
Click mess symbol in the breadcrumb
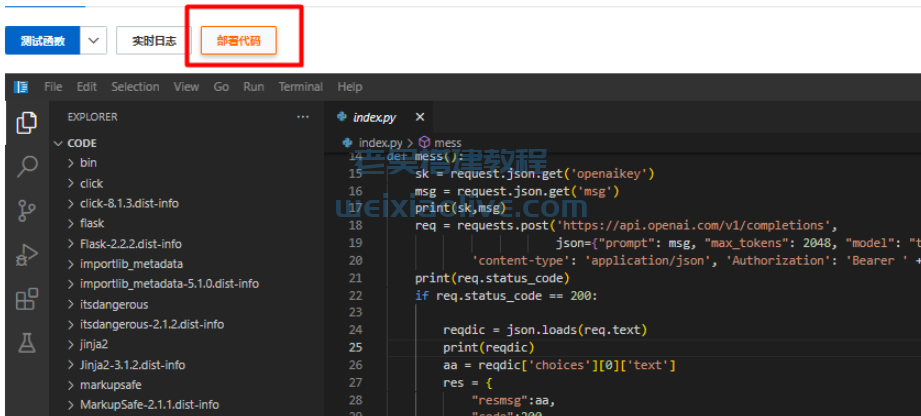coord(447,143)
